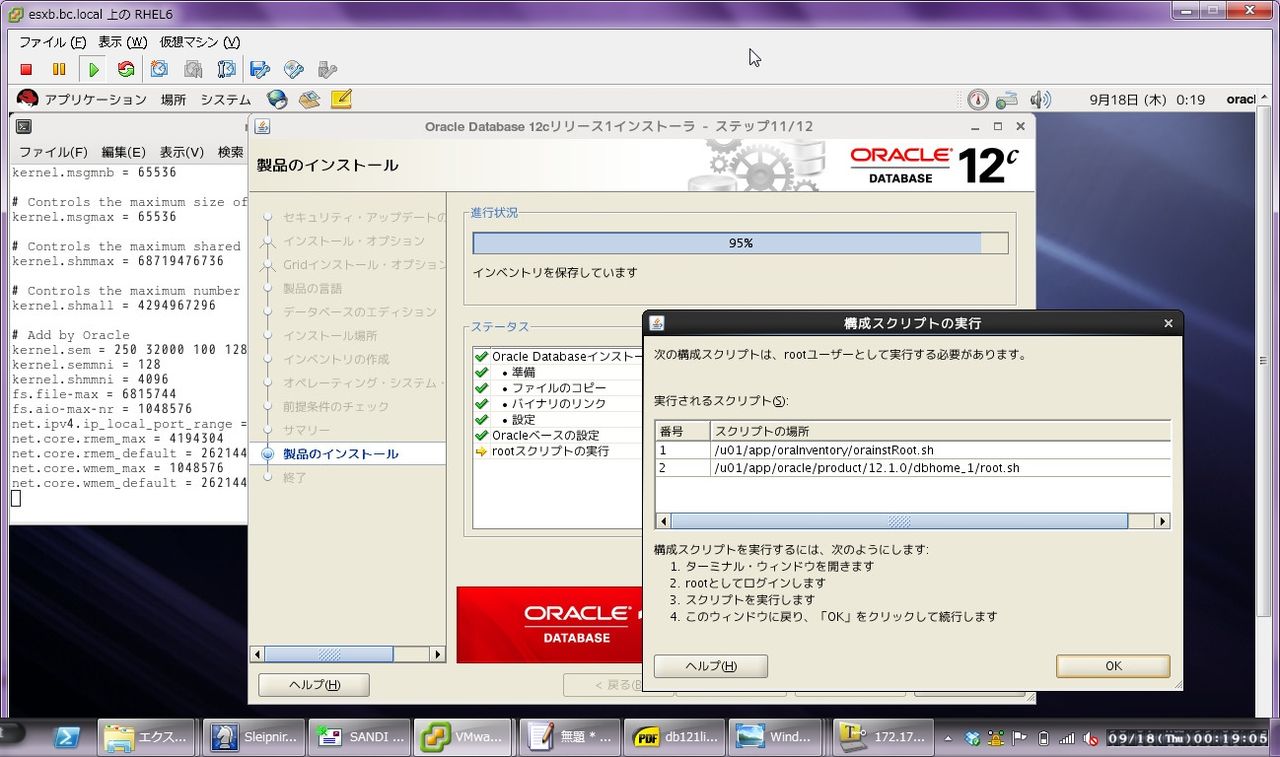
Task: Reset the VM with the red-green restart icon
Action: pyautogui.click(x=126, y=69)
